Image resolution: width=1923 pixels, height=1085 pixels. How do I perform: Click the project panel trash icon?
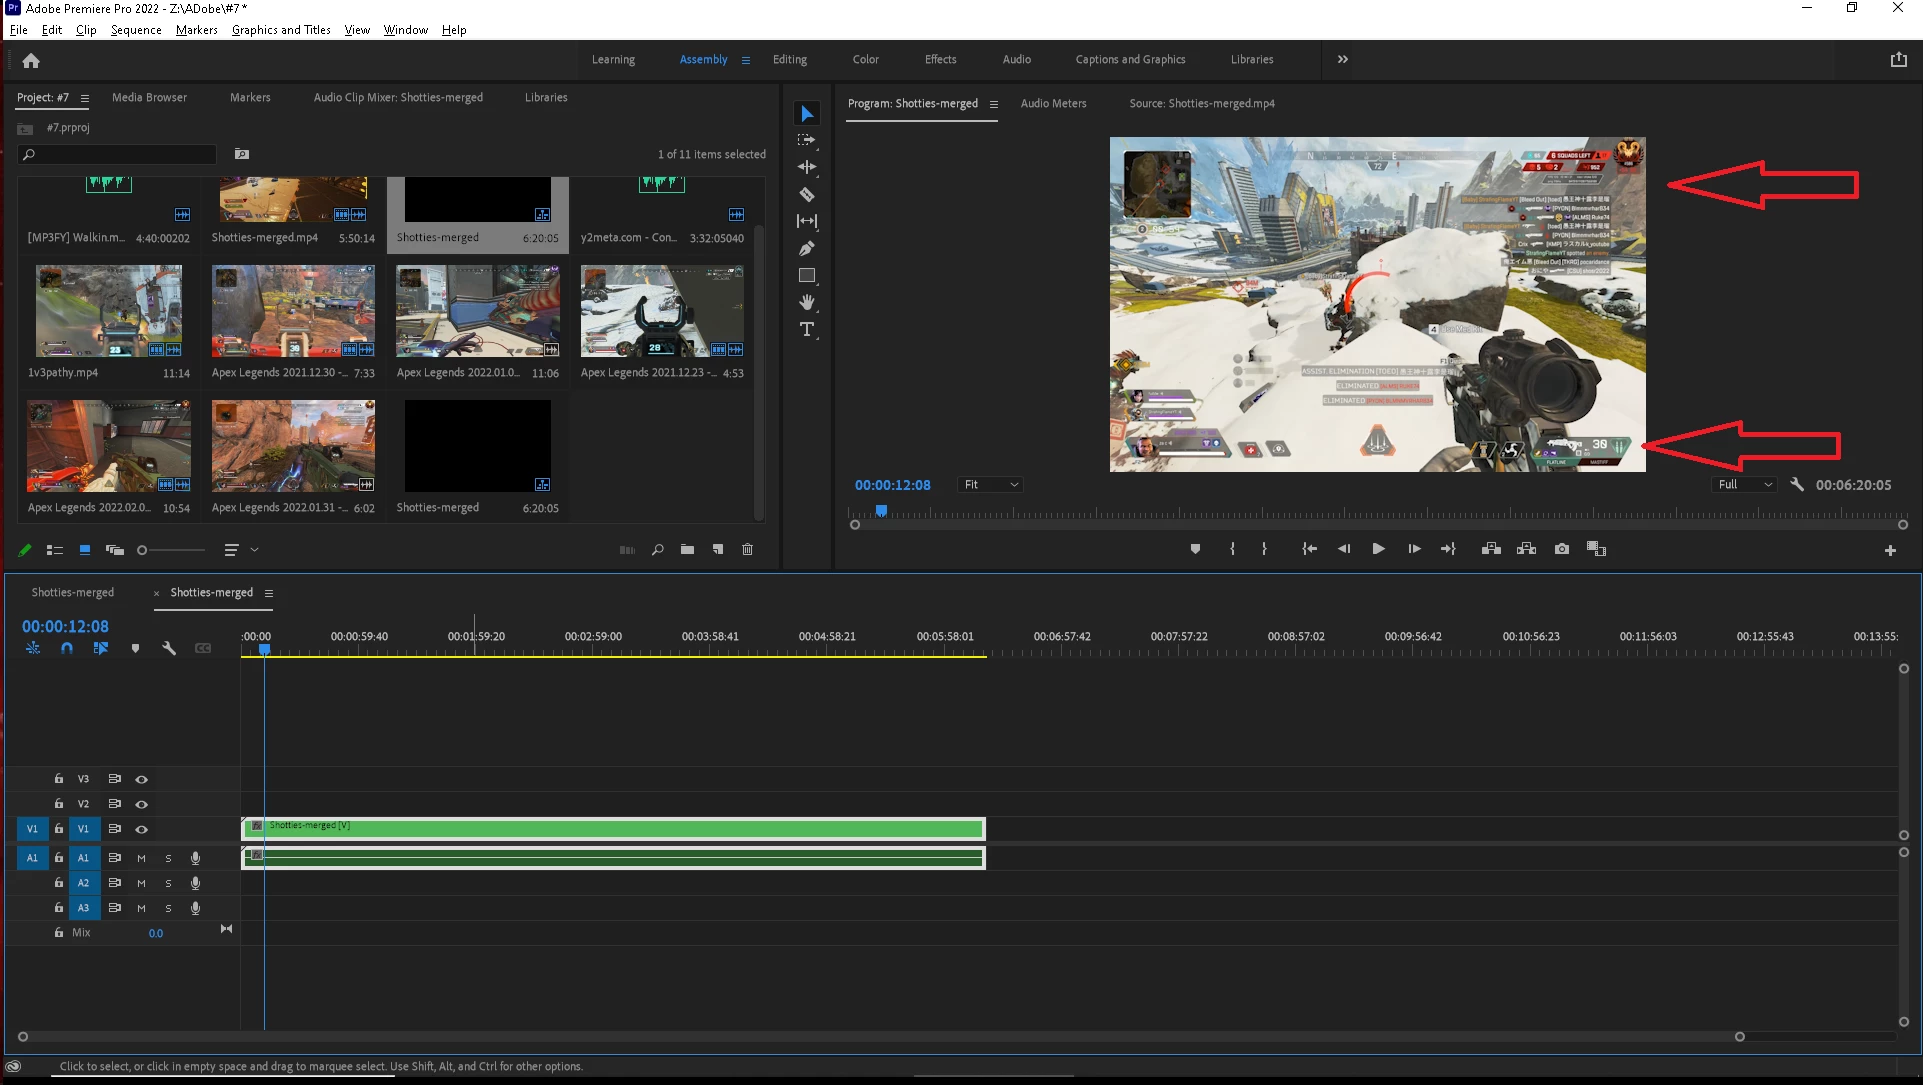point(747,549)
